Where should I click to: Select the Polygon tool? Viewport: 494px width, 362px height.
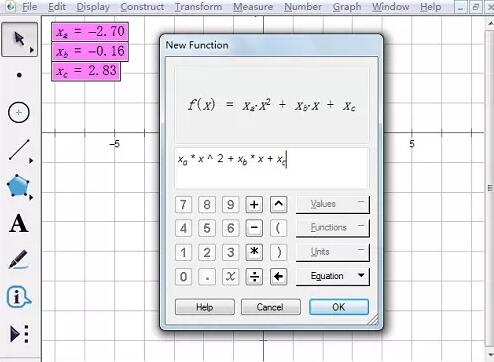click(19, 186)
